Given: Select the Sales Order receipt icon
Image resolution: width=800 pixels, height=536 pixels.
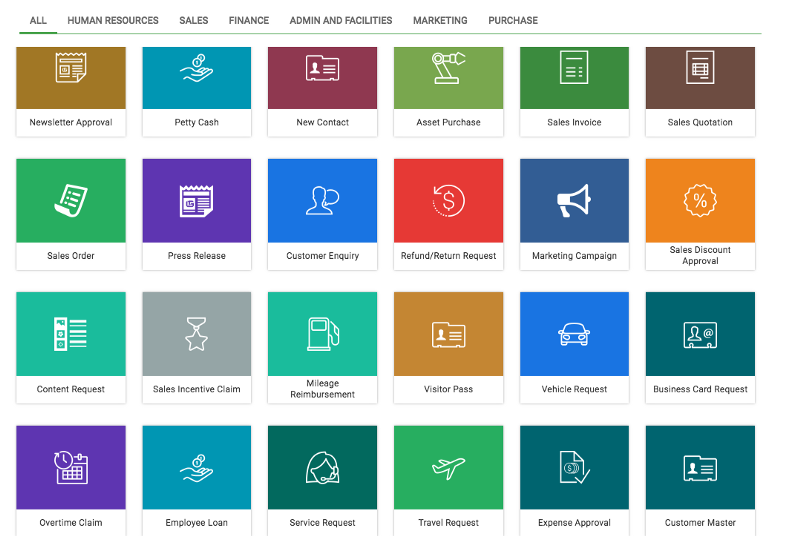Looking at the screenshot, I should pyautogui.click(x=71, y=201).
